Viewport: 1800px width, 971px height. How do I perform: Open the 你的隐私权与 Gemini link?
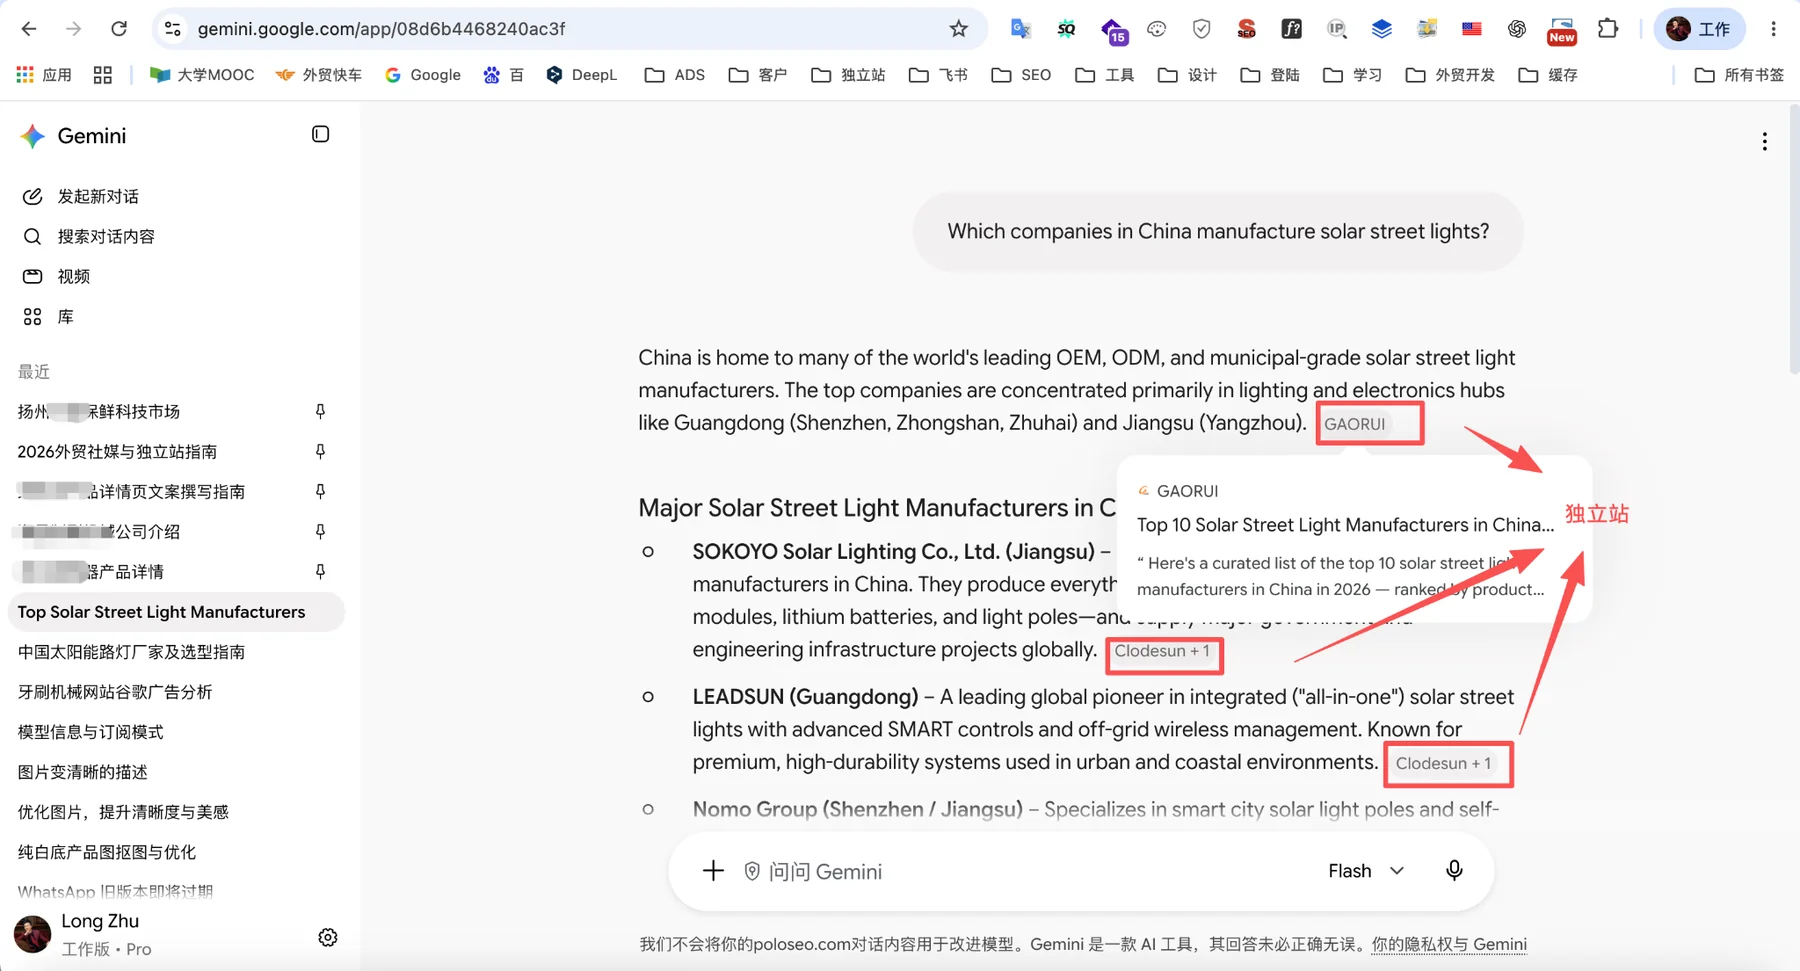[1449, 944]
